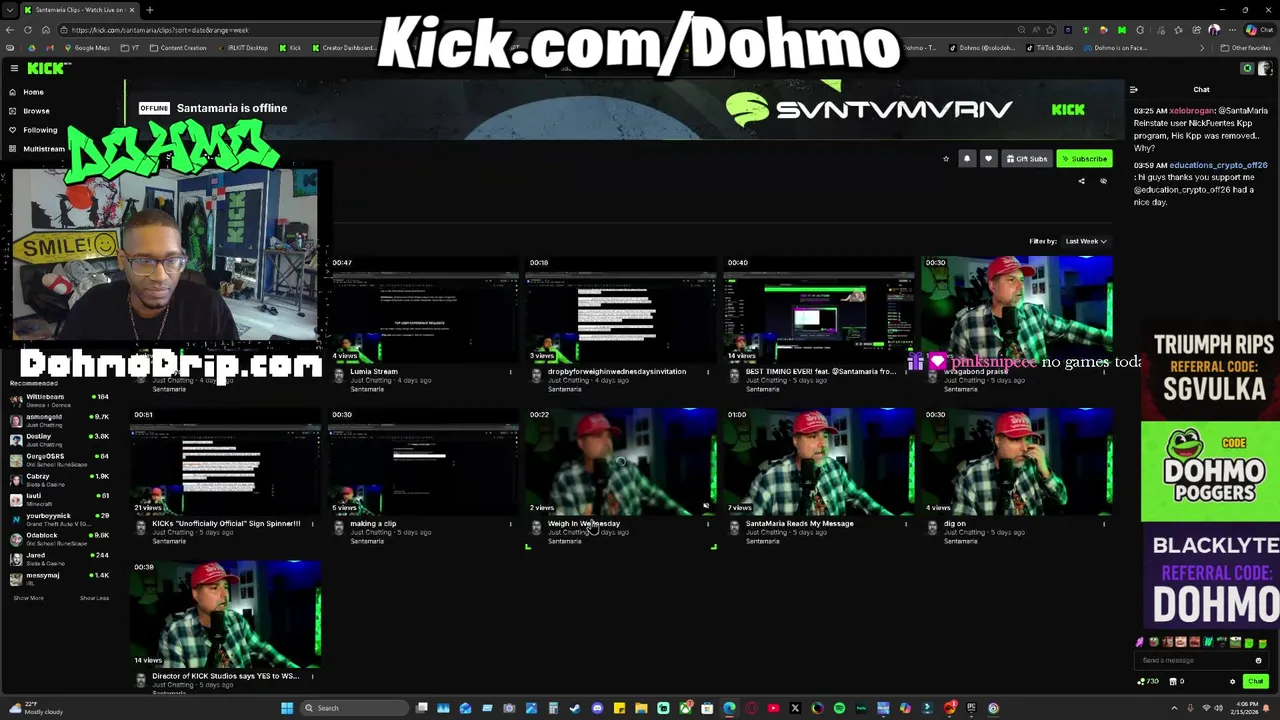Click the Gift Subs button
Image resolution: width=1280 pixels, height=720 pixels.
pyautogui.click(x=1027, y=159)
